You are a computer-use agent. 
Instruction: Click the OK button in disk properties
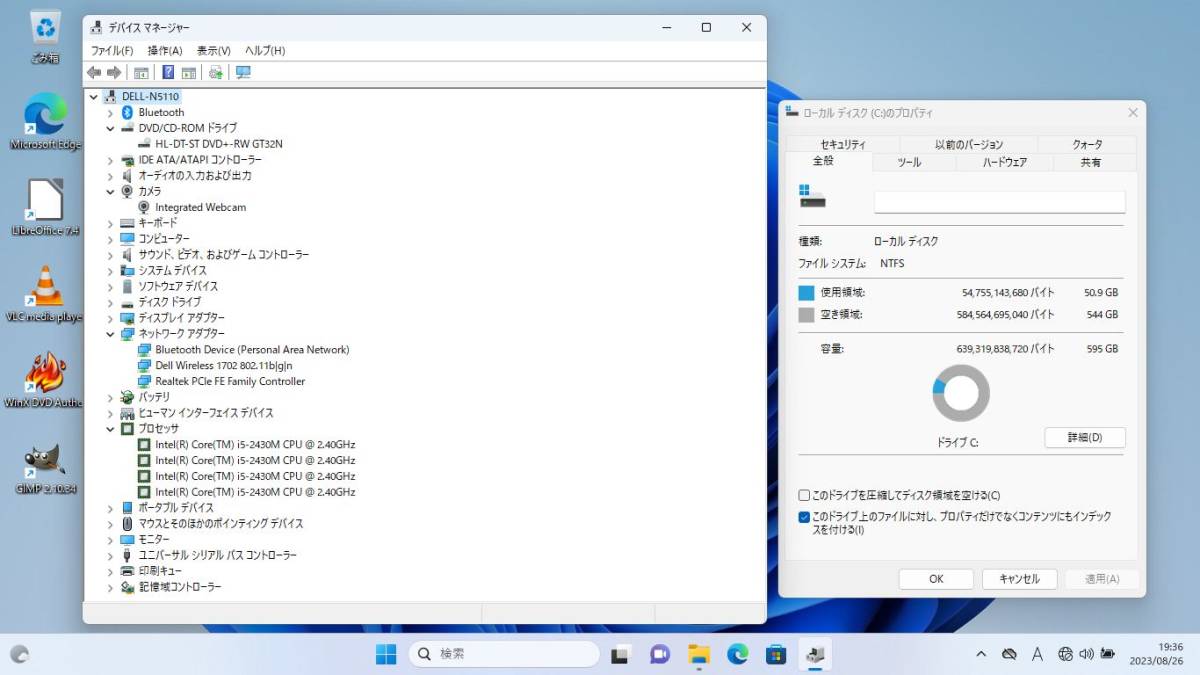(x=936, y=579)
